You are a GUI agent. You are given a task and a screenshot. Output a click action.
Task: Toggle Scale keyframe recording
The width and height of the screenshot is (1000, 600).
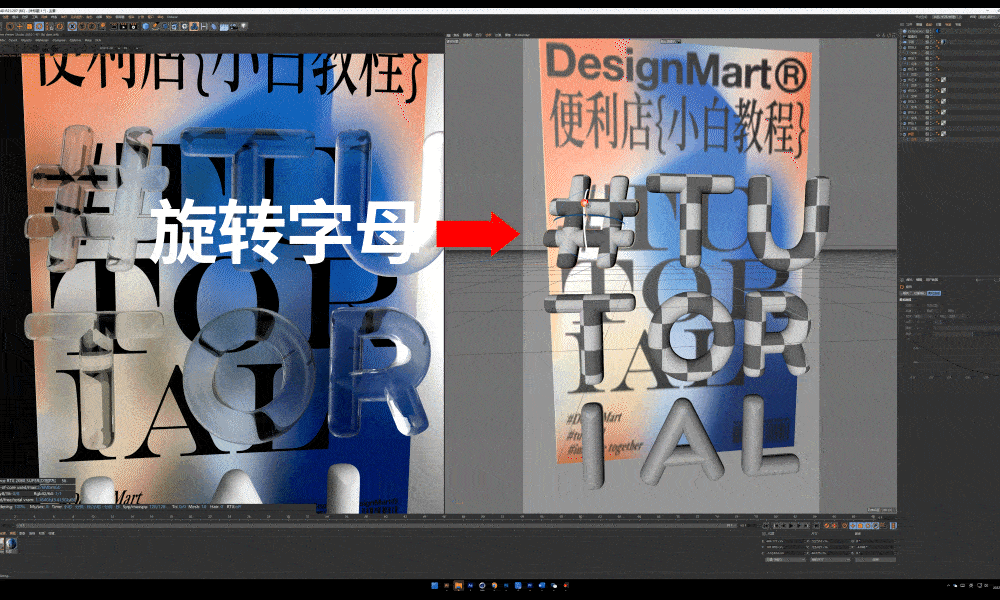[x=860, y=526]
